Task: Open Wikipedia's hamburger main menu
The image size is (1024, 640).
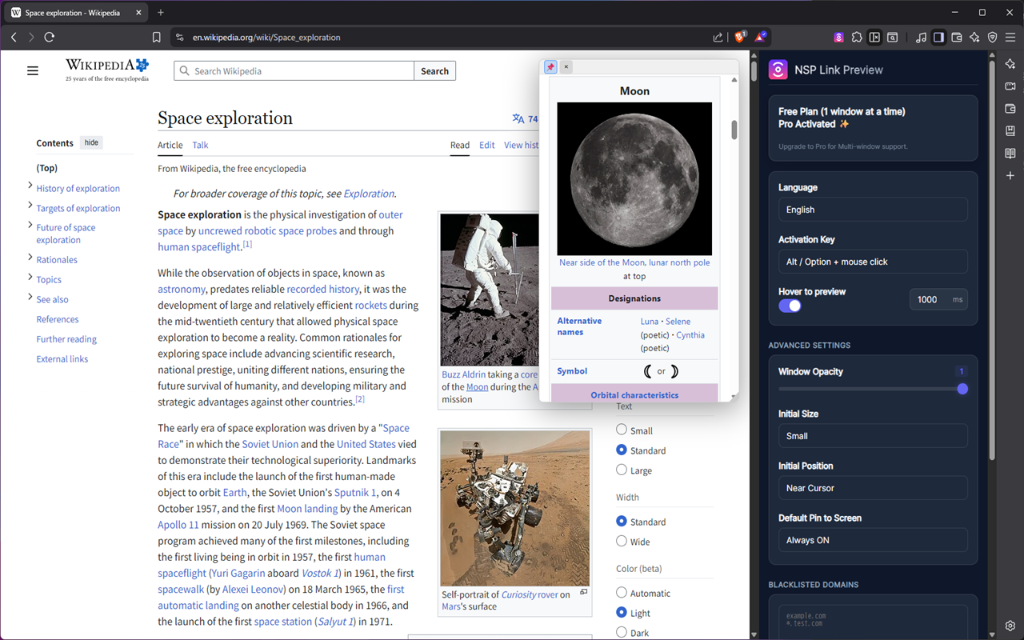Action: (33, 71)
